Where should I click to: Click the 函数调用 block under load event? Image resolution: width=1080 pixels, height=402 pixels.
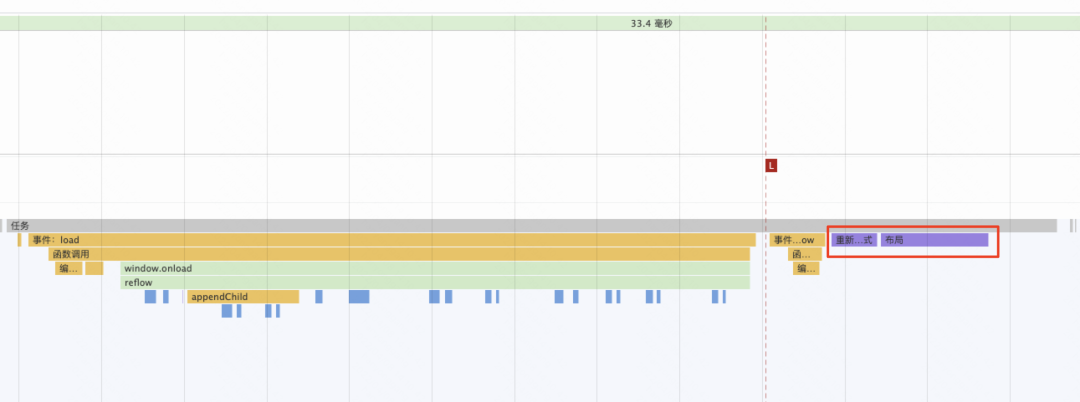click(399, 254)
